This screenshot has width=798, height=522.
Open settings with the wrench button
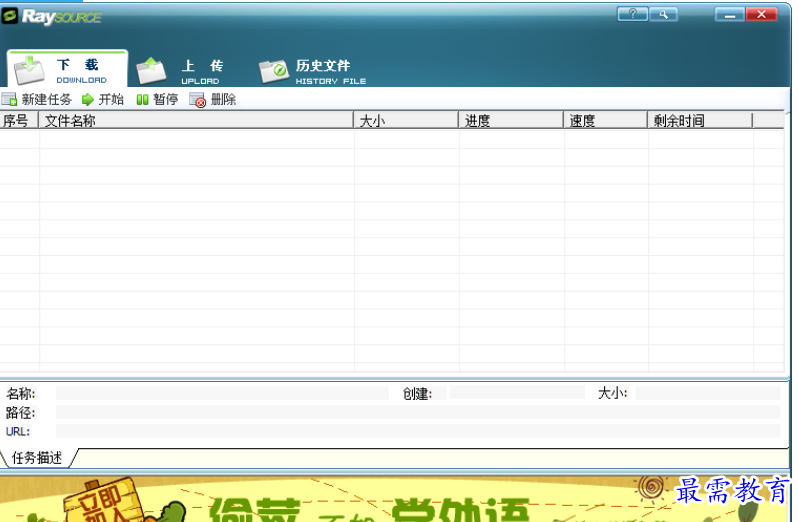(663, 14)
